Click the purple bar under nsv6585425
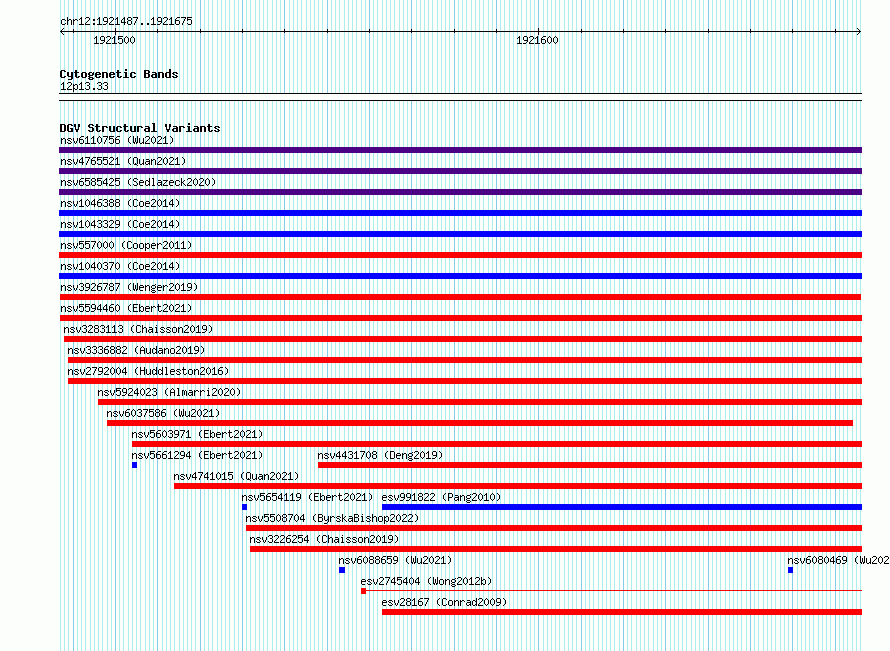890x651 pixels. tap(460, 192)
